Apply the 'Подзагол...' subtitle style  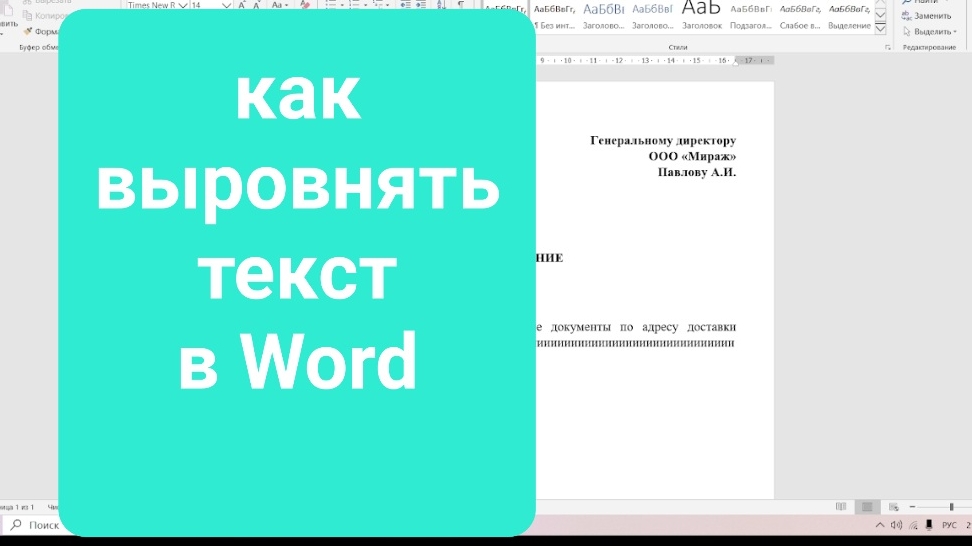click(x=751, y=16)
